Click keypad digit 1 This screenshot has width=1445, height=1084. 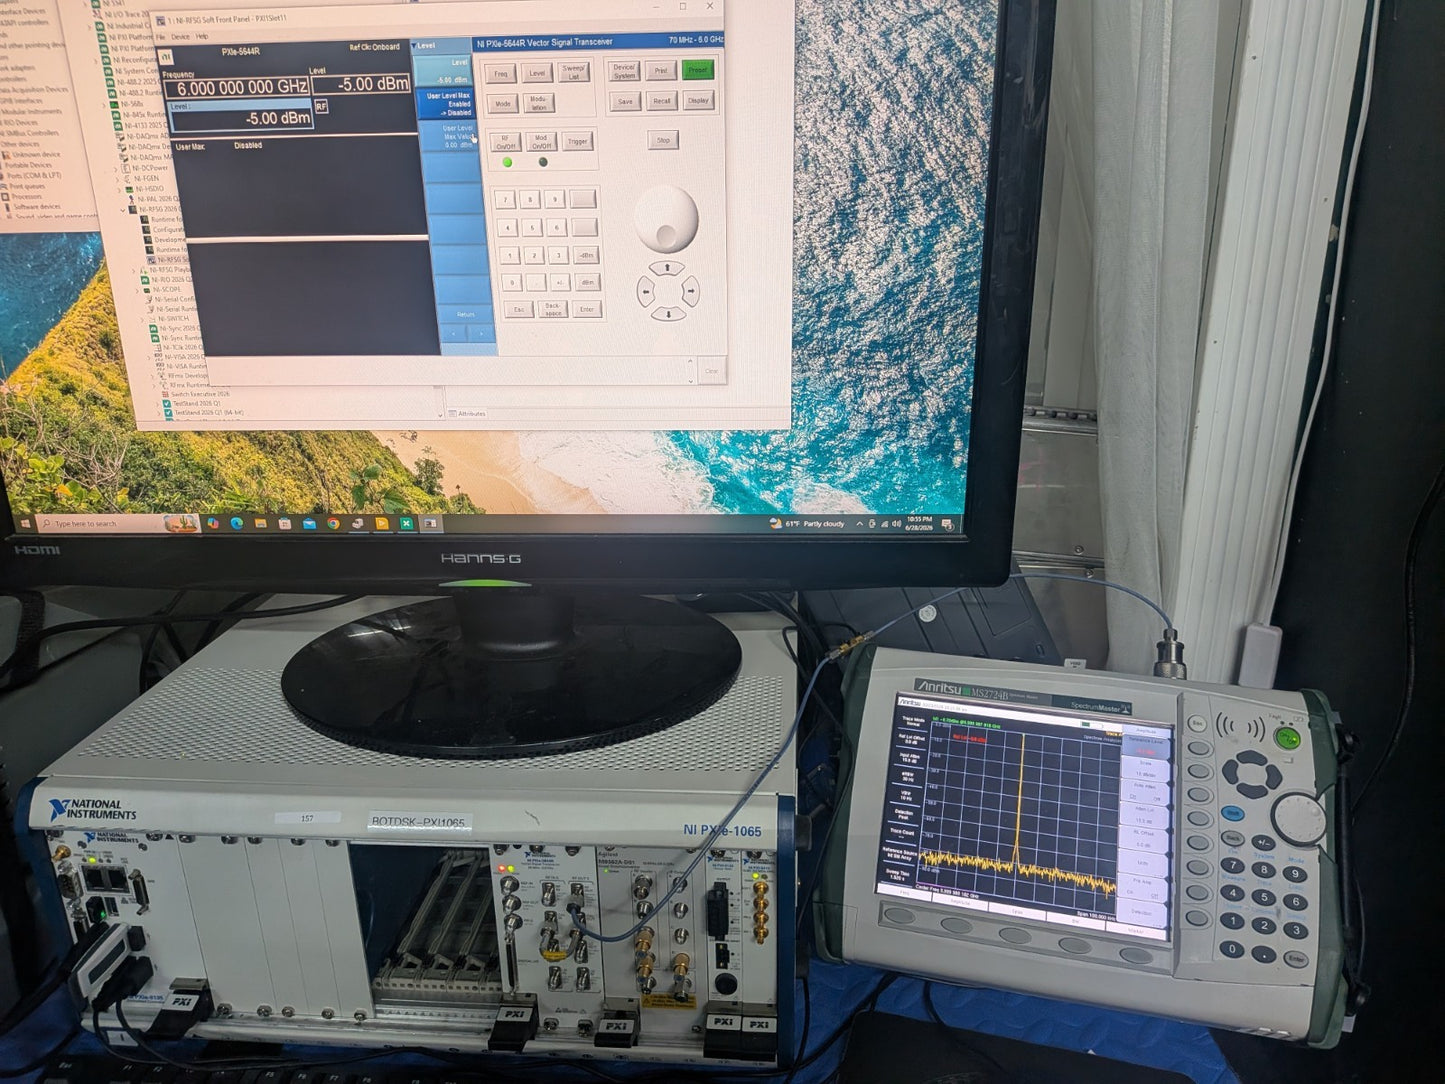[511, 256]
